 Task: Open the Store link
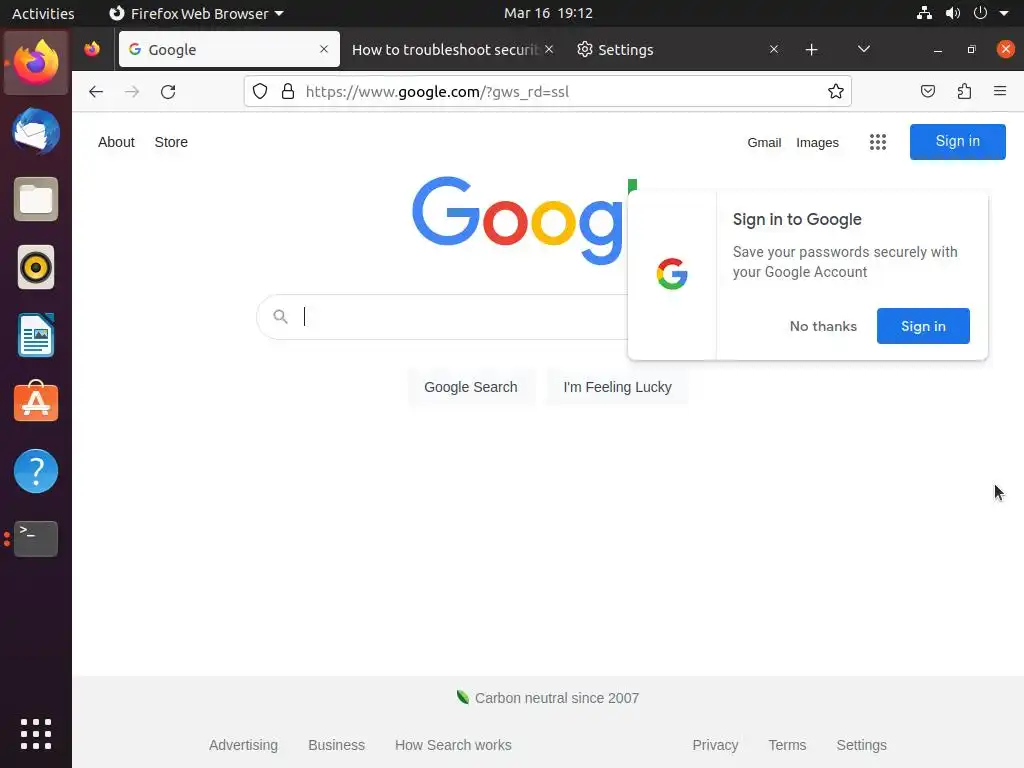tap(171, 142)
